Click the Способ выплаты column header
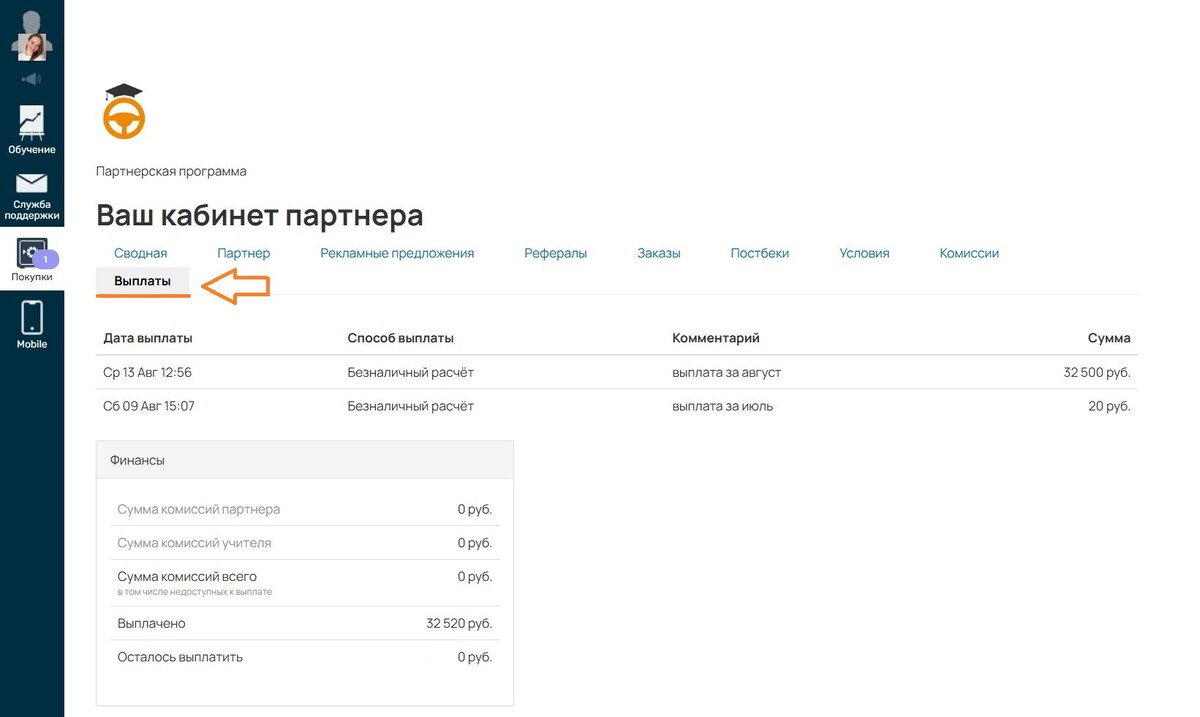 pyautogui.click(x=401, y=338)
